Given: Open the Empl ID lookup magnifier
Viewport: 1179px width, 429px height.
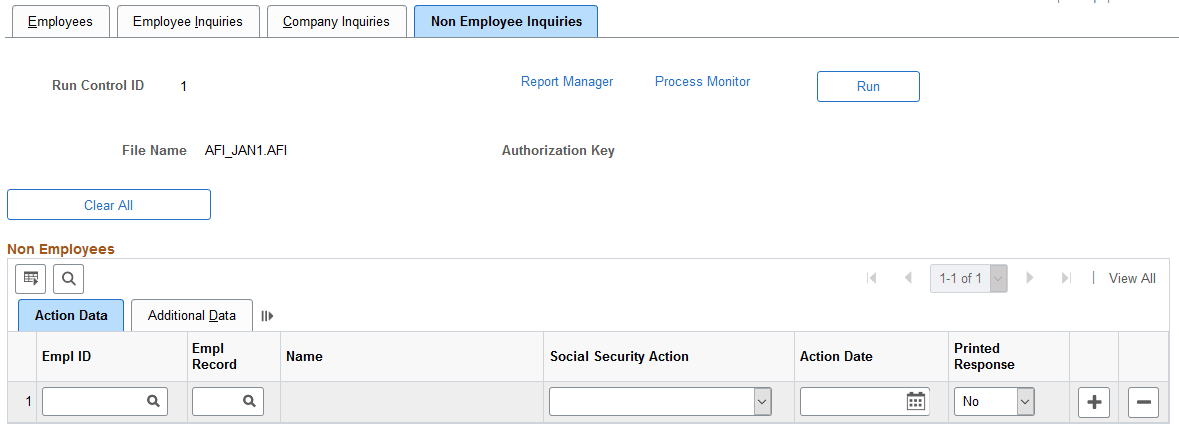Looking at the screenshot, I should coord(153,401).
